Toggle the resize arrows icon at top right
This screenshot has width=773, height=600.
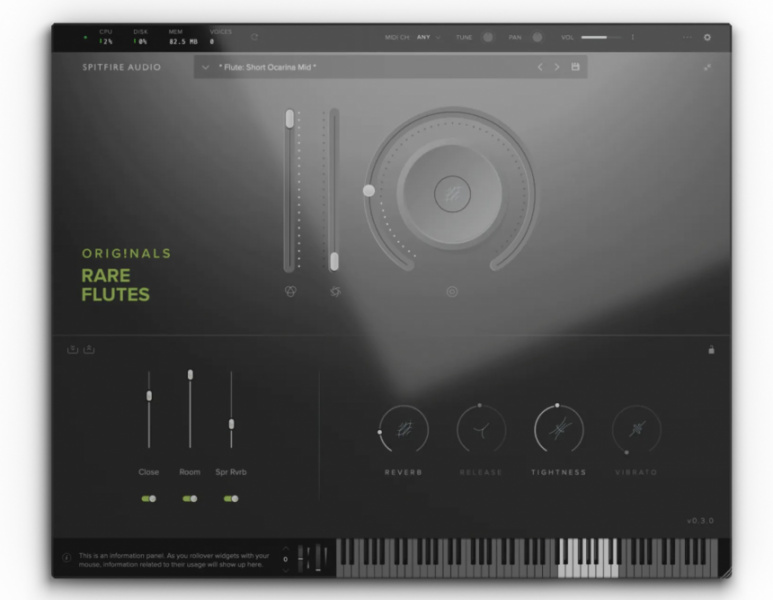(707, 67)
